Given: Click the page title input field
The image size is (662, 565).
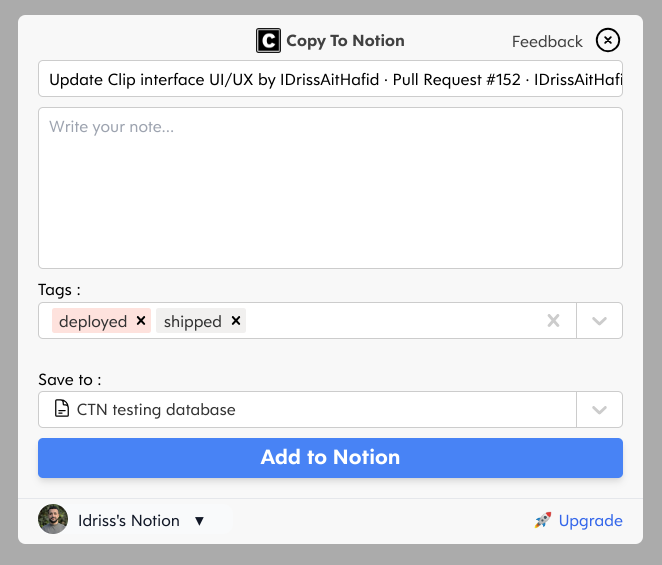Looking at the screenshot, I should [330, 79].
